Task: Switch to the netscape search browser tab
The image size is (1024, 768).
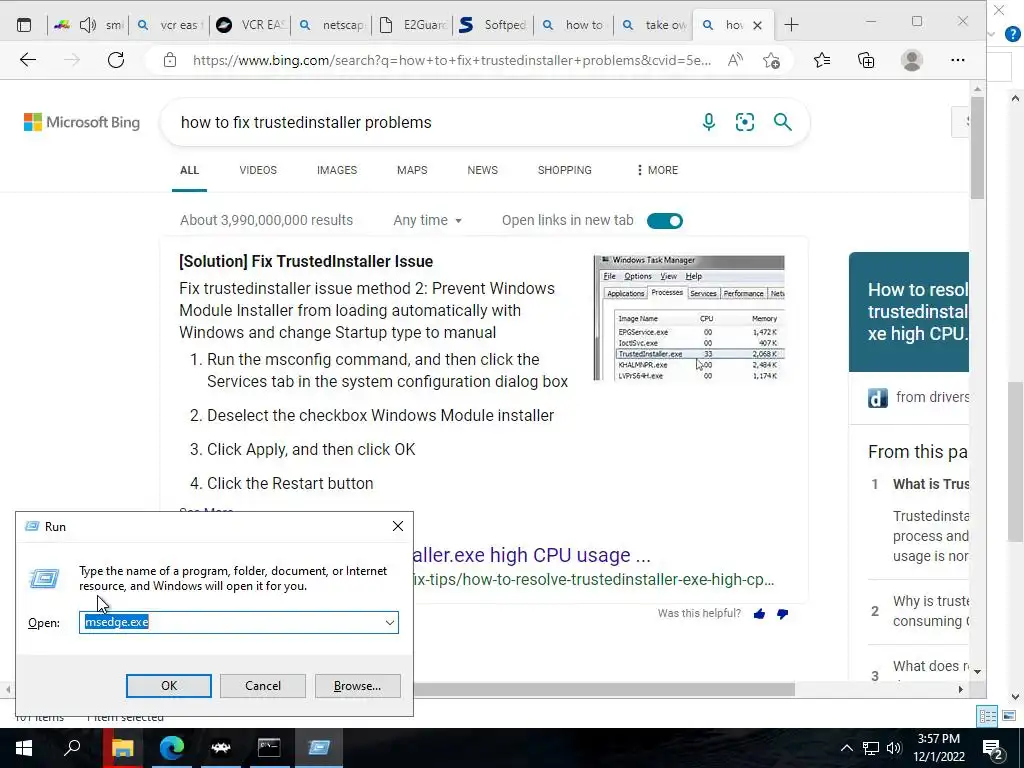Action: coord(332,25)
